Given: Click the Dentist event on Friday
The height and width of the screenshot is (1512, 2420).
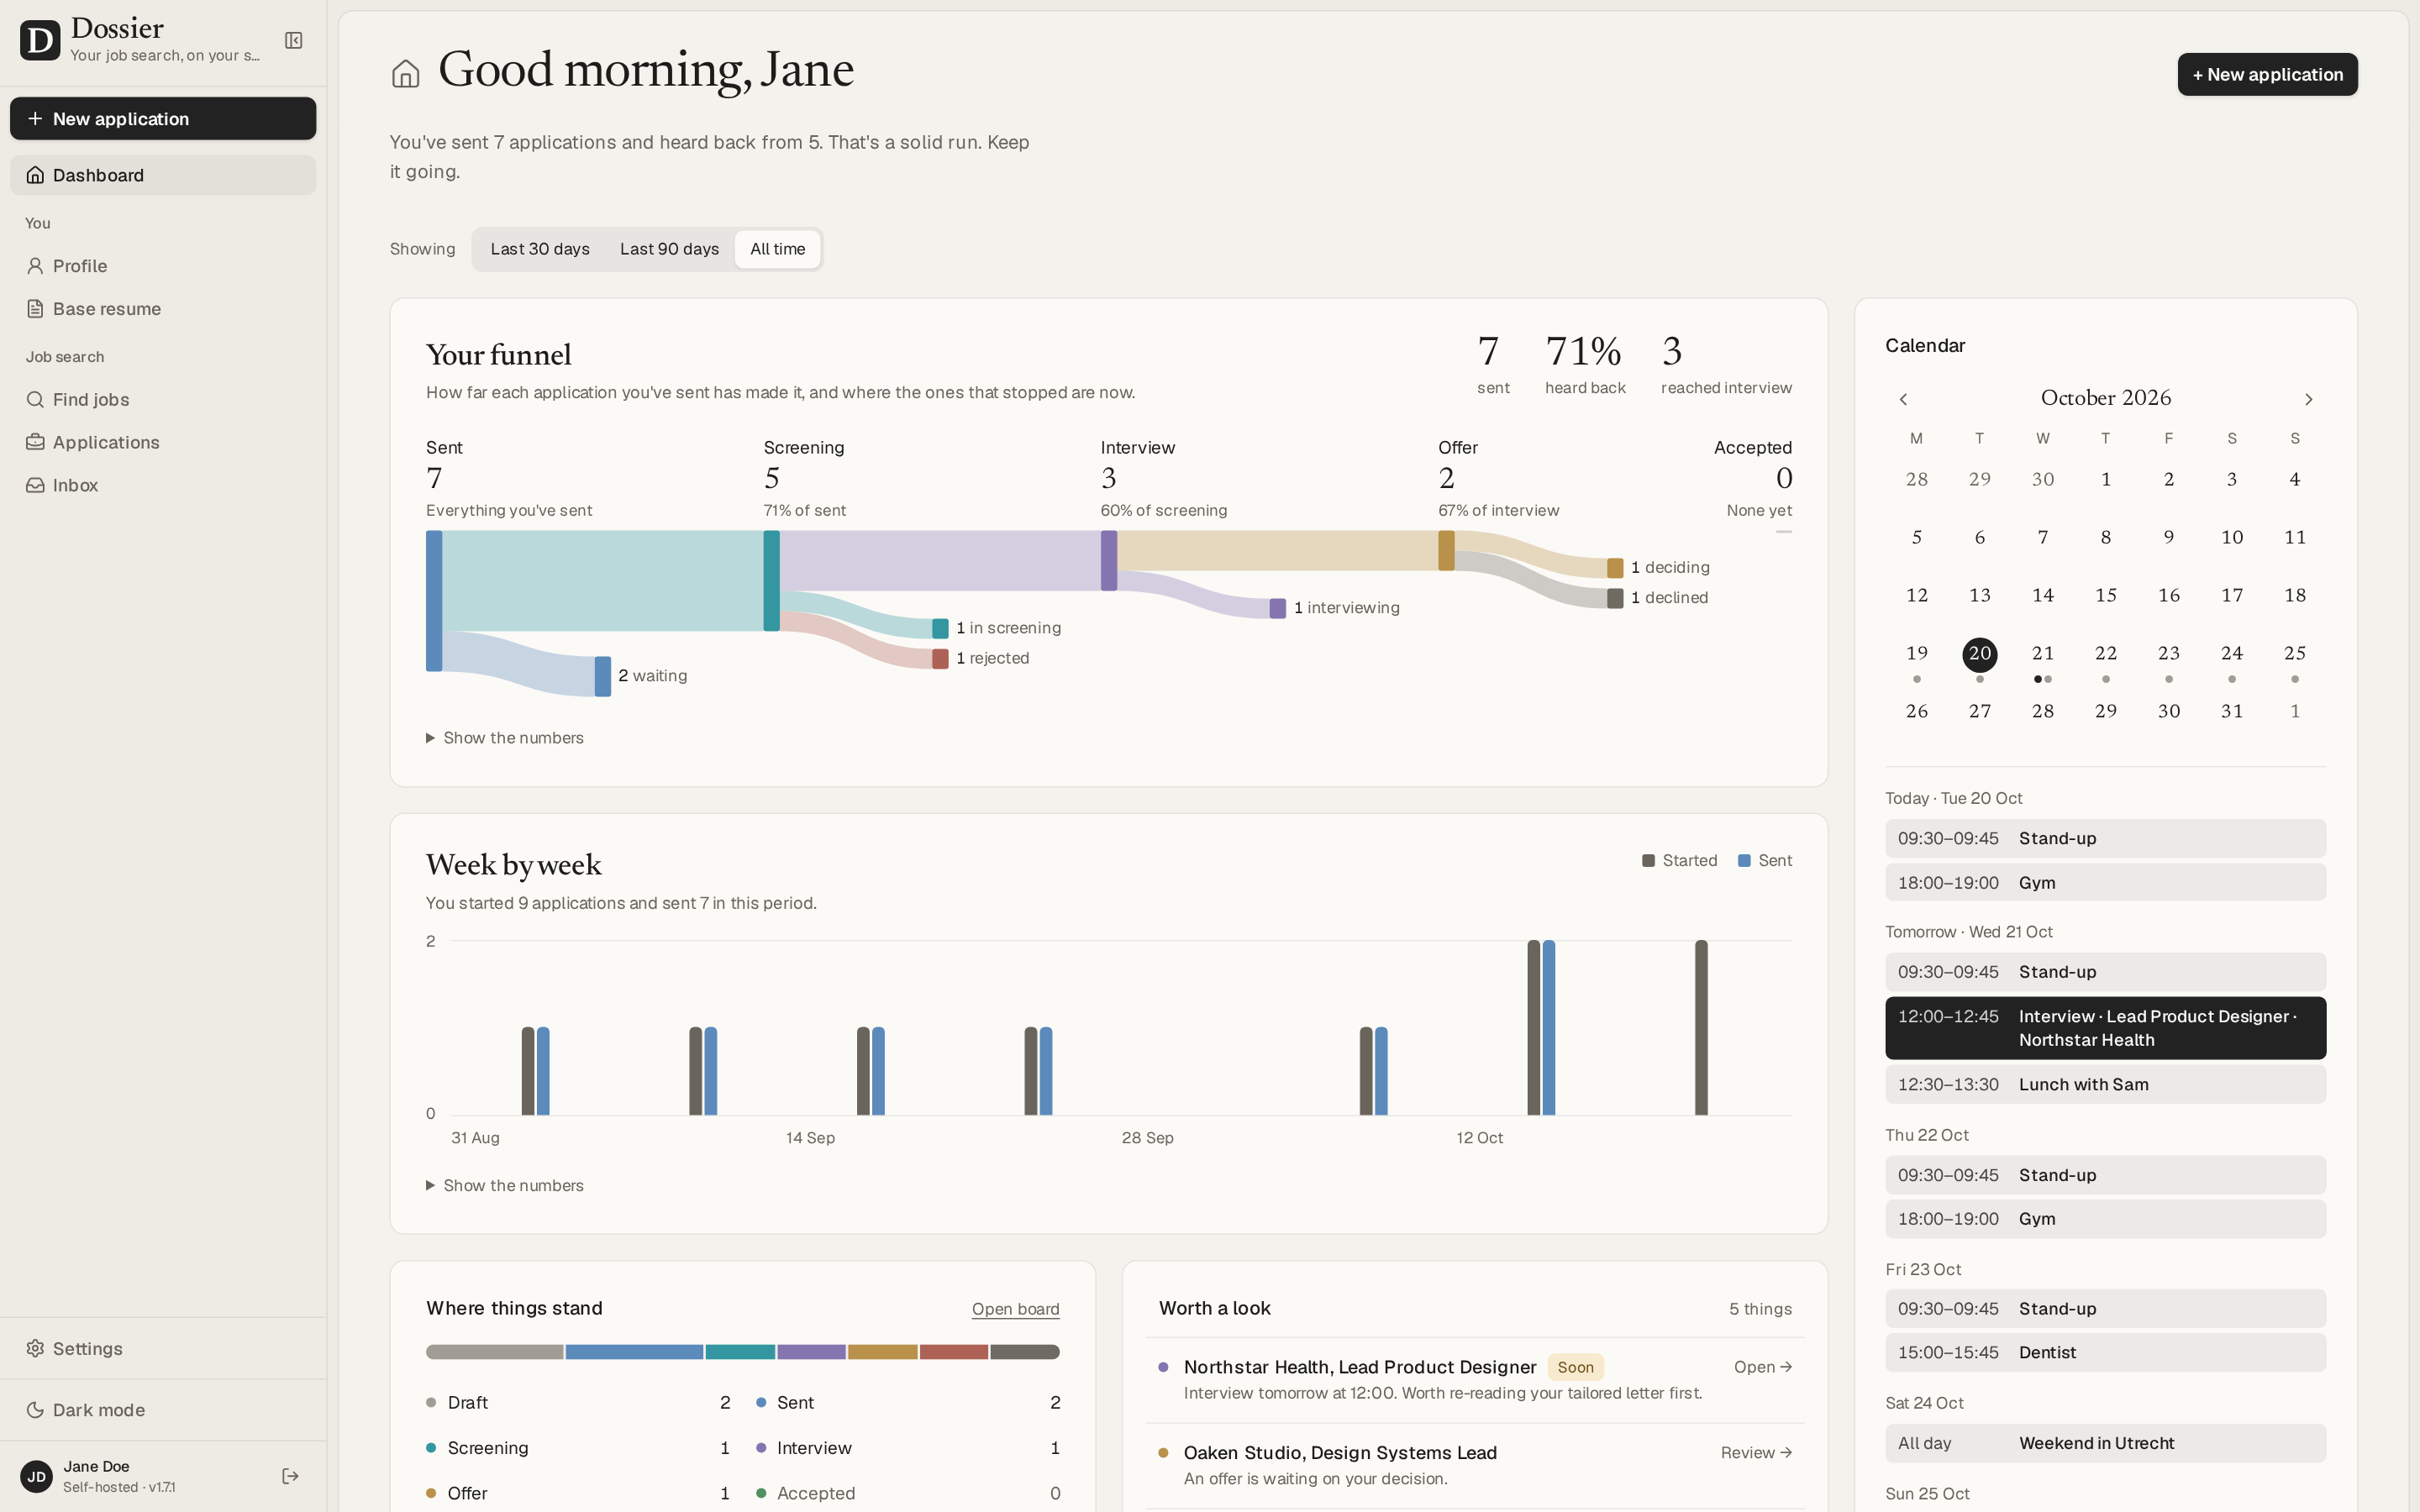Looking at the screenshot, I should tap(2105, 1352).
